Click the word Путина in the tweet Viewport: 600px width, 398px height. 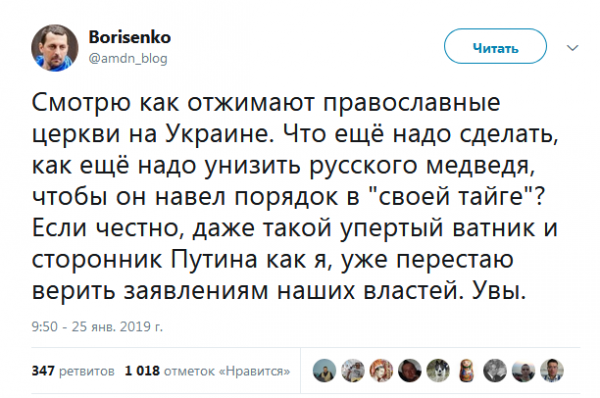pos(215,259)
